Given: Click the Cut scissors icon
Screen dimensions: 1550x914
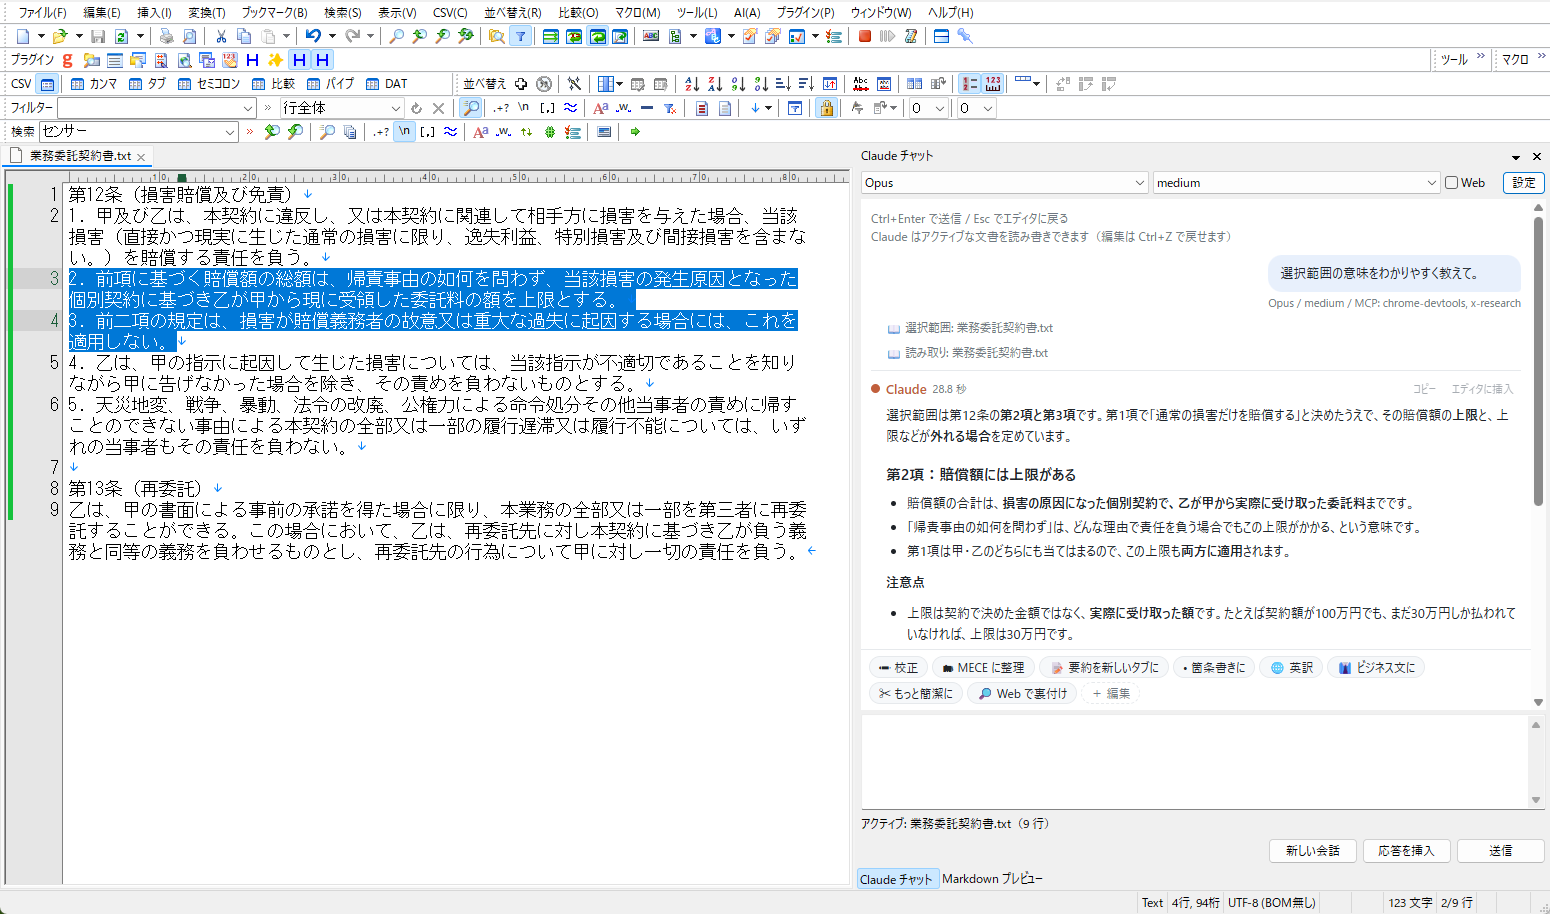Looking at the screenshot, I should click(x=221, y=36).
